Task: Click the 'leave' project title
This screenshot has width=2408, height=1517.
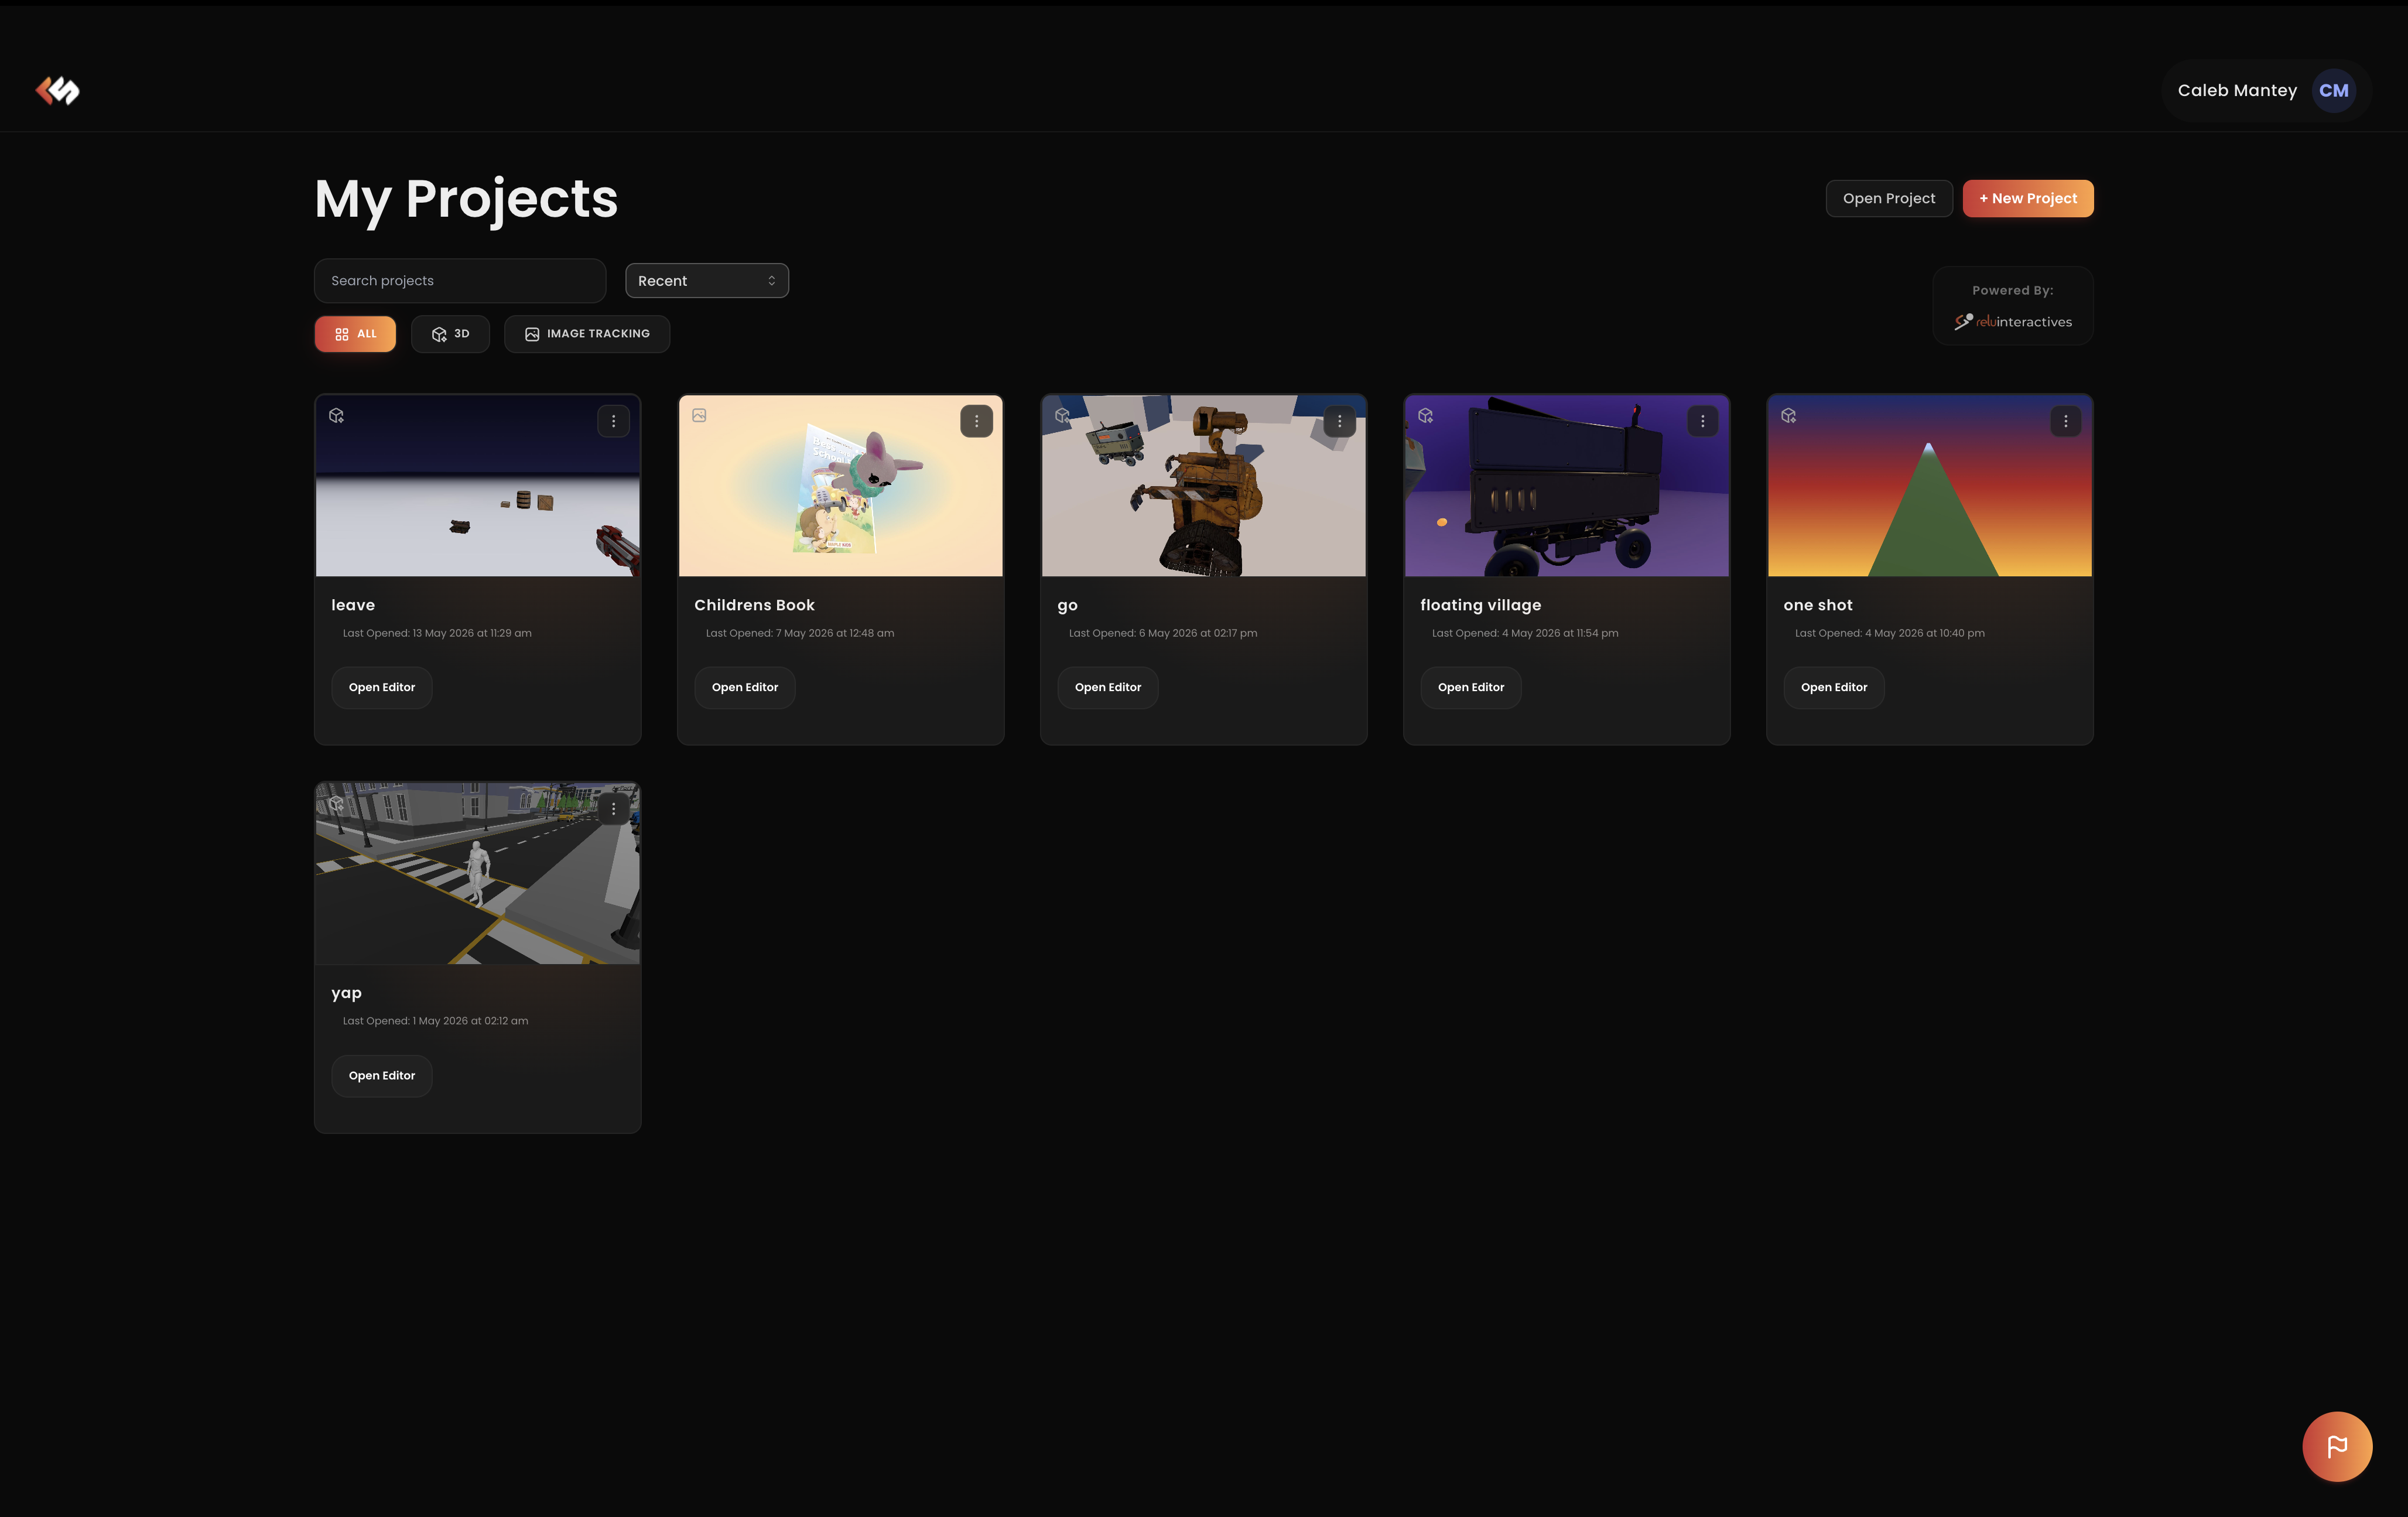Action: click(353, 605)
